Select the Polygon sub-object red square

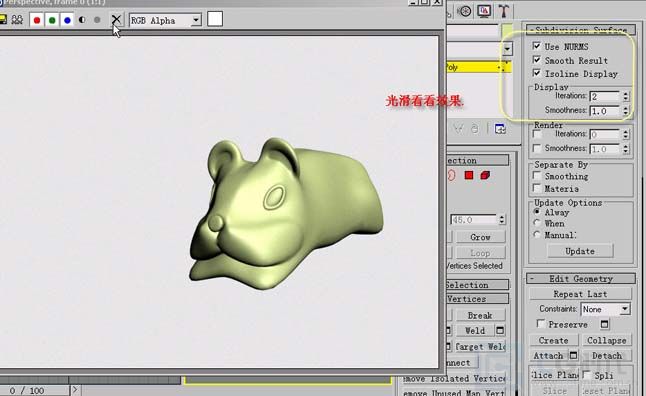click(x=469, y=175)
